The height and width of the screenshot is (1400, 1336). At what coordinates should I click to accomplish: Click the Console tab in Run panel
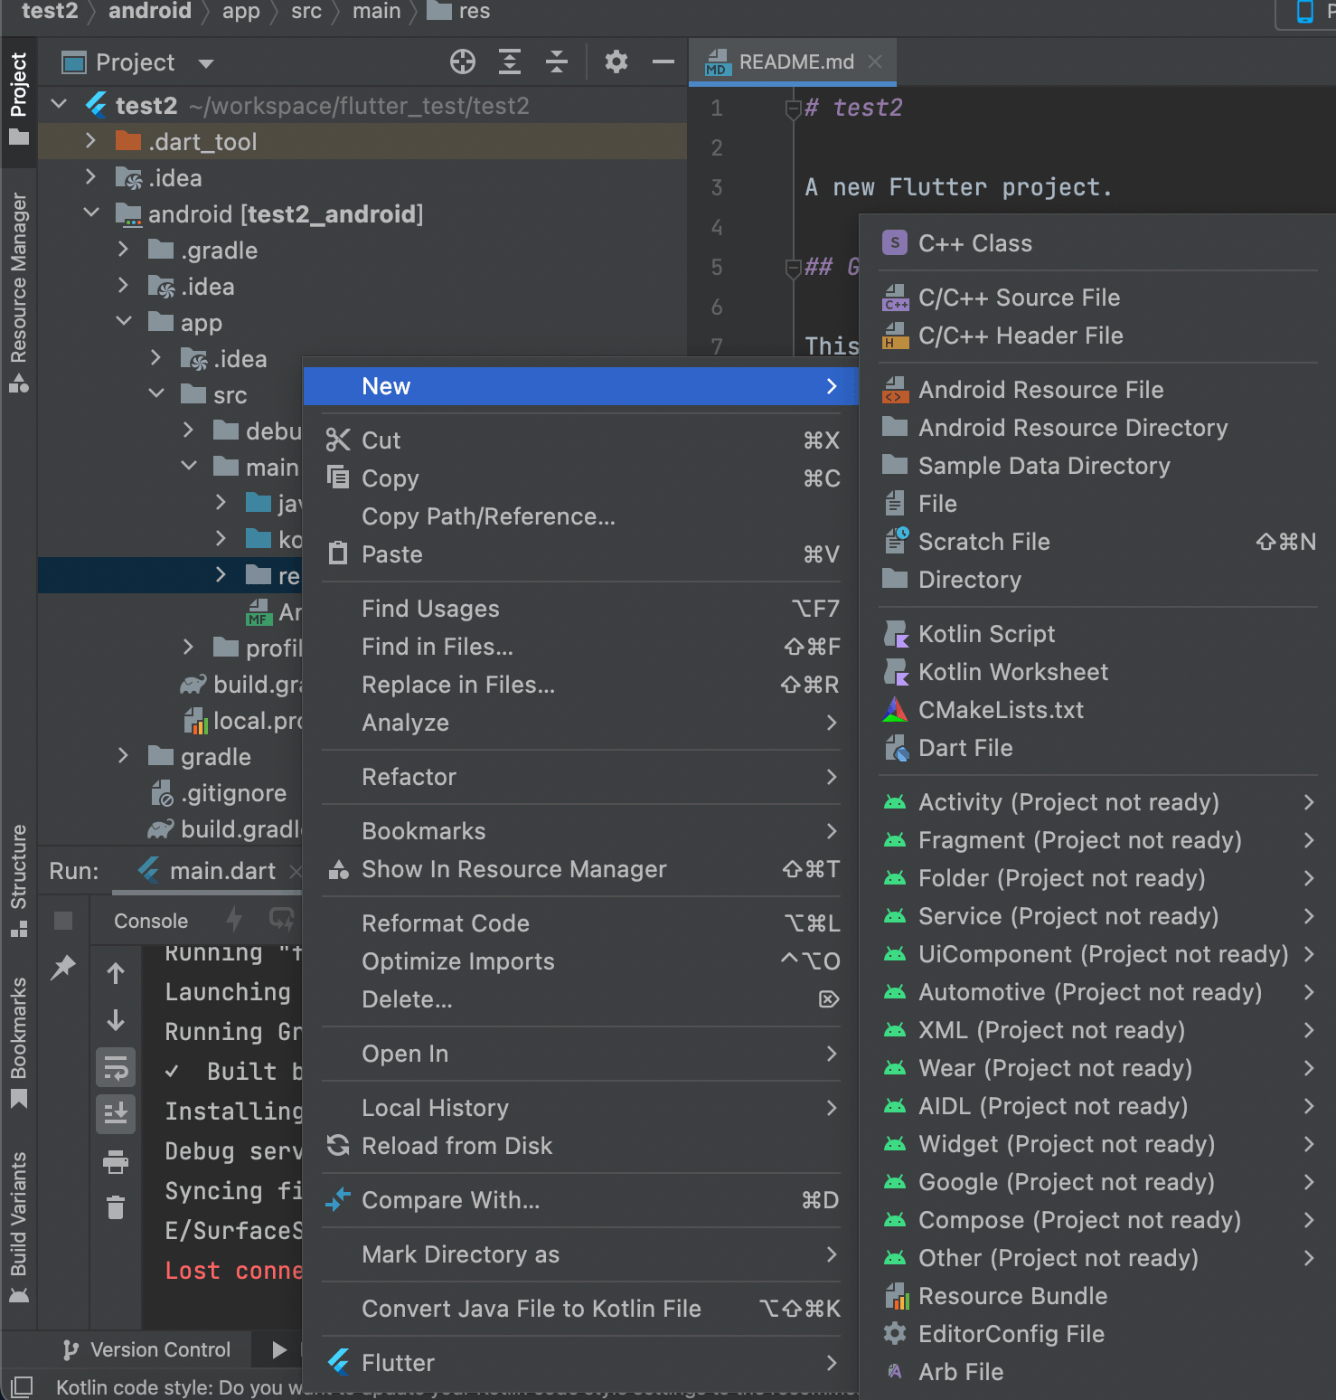pos(150,920)
